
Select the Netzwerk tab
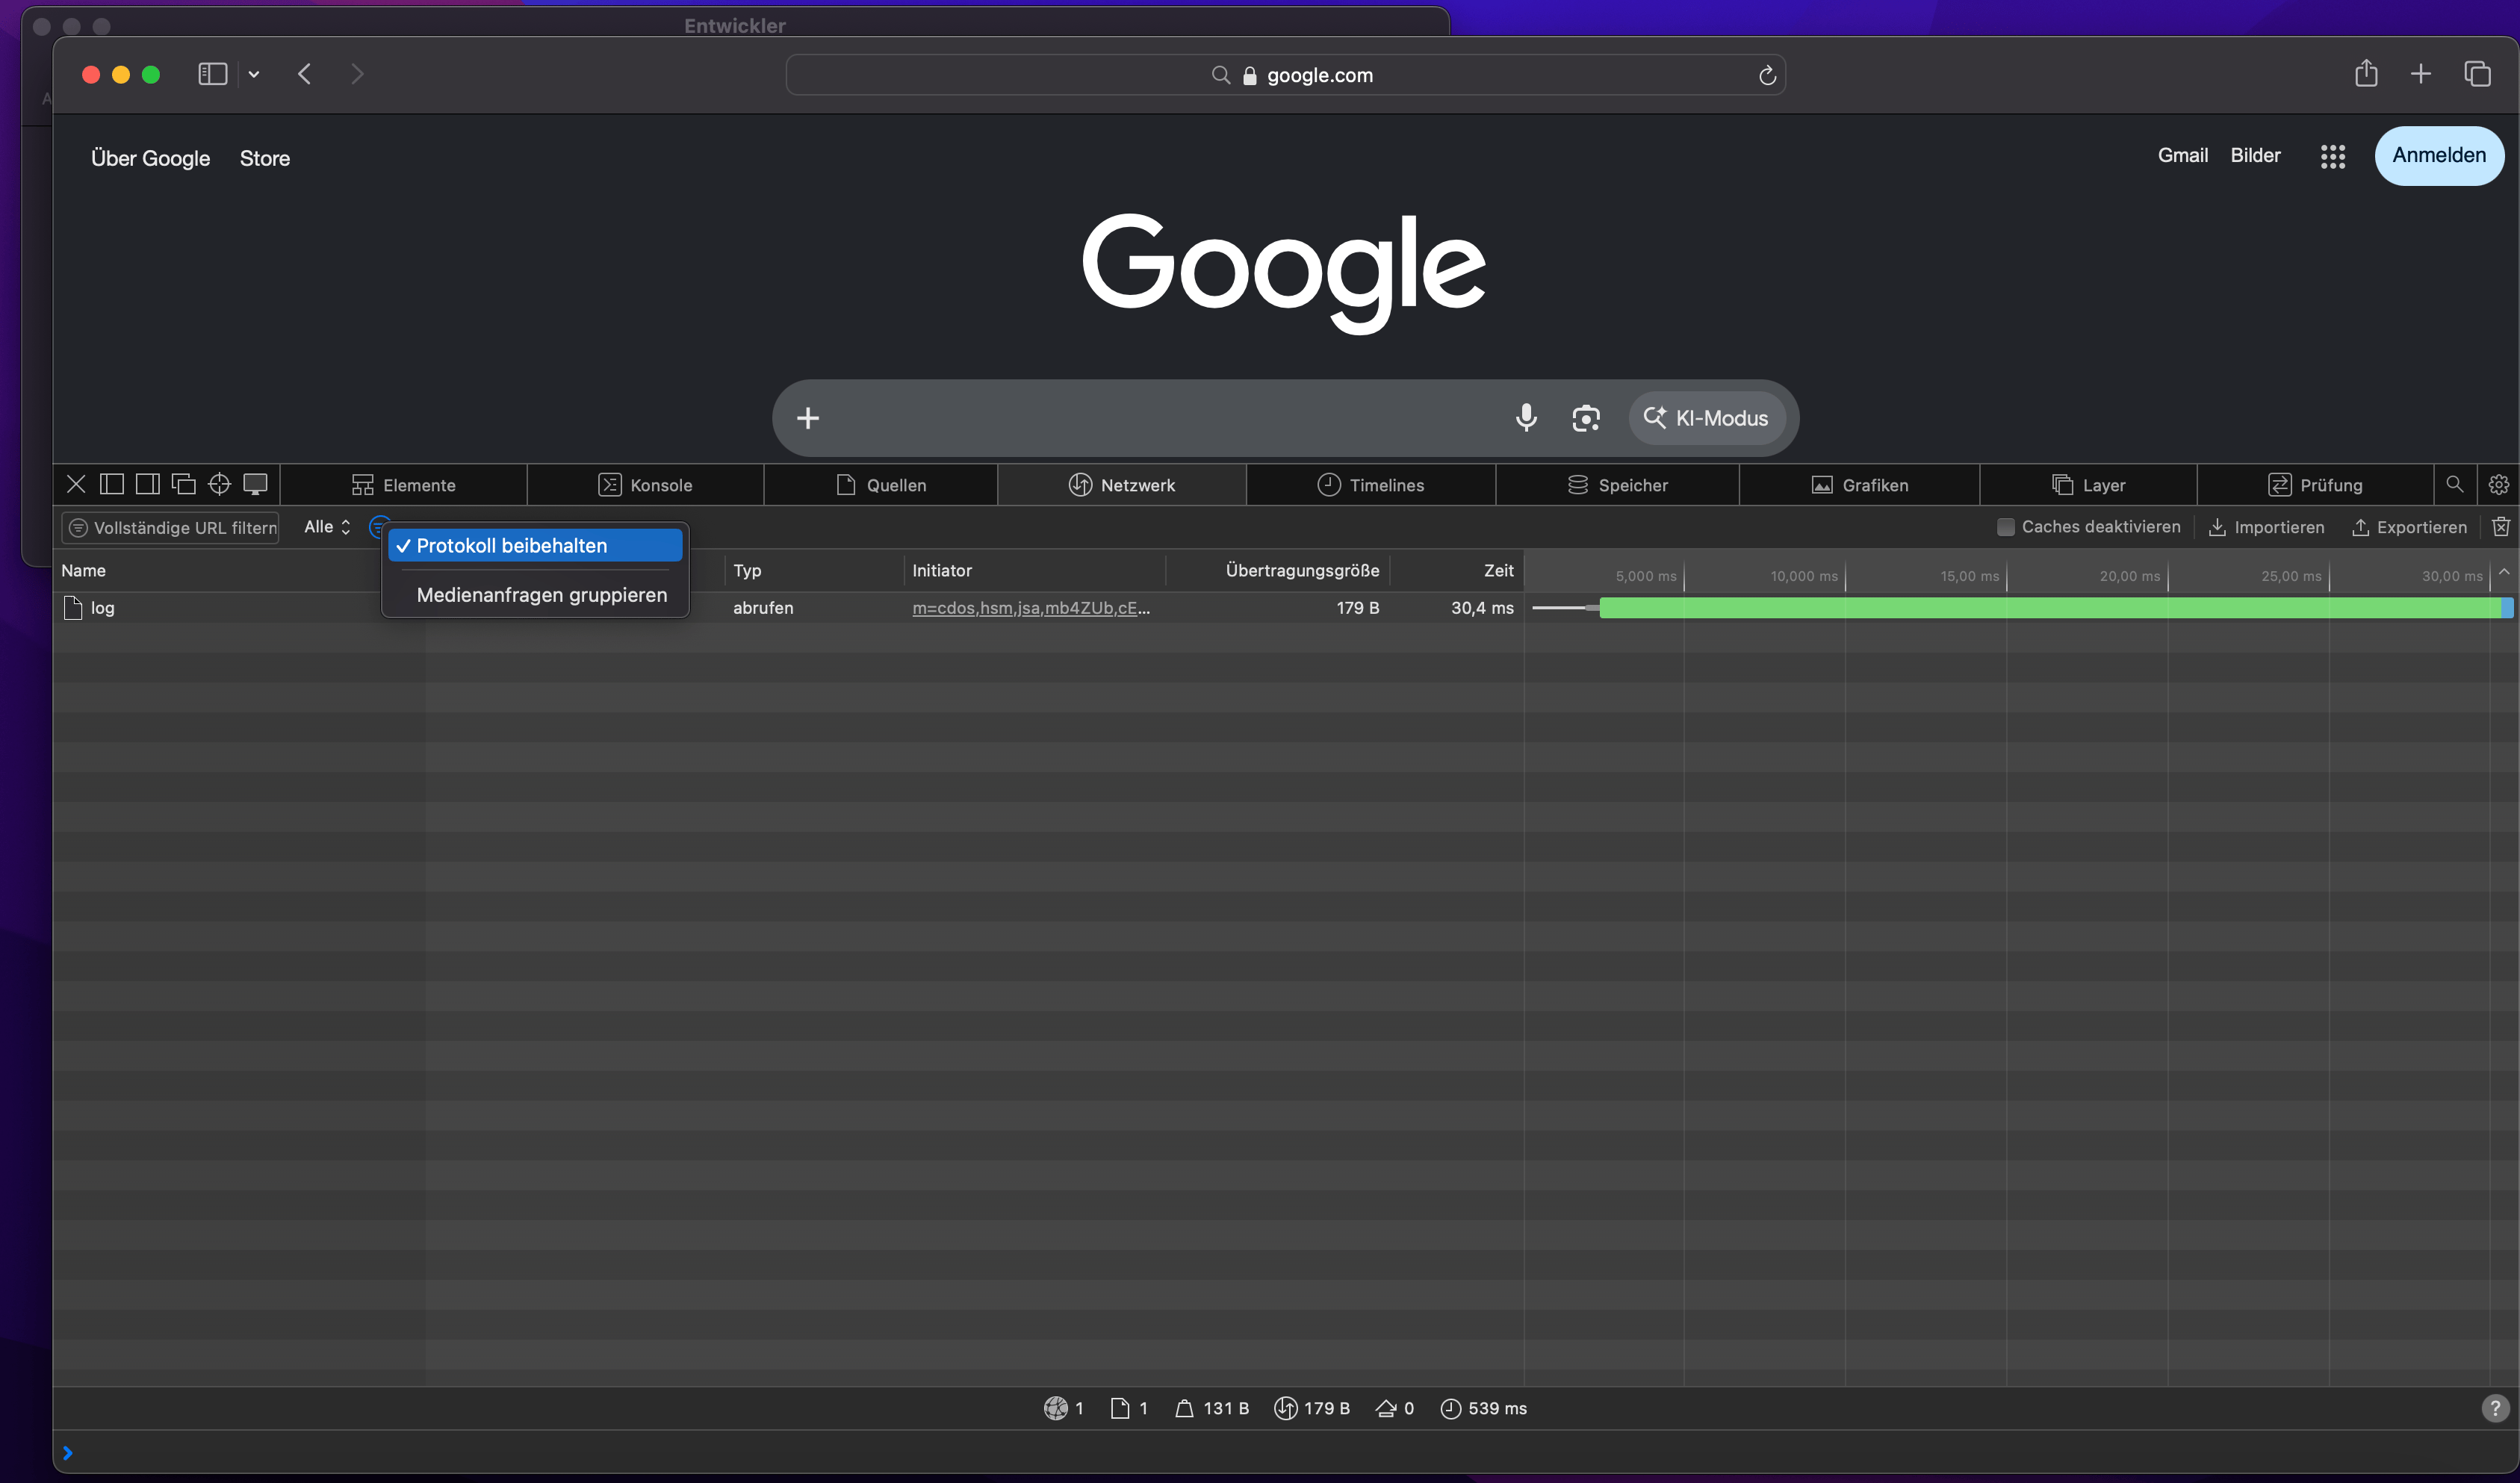coord(1122,485)
